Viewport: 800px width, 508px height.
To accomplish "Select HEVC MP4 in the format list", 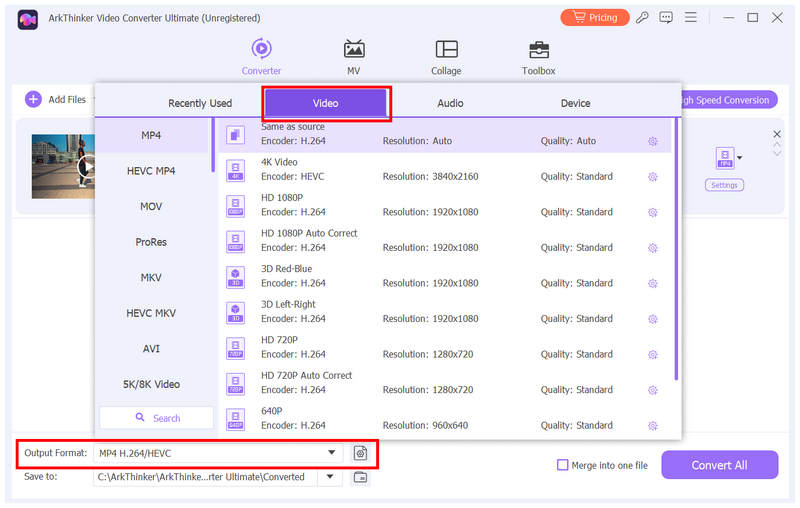I will pyautogui.click(x=152, y=171).
